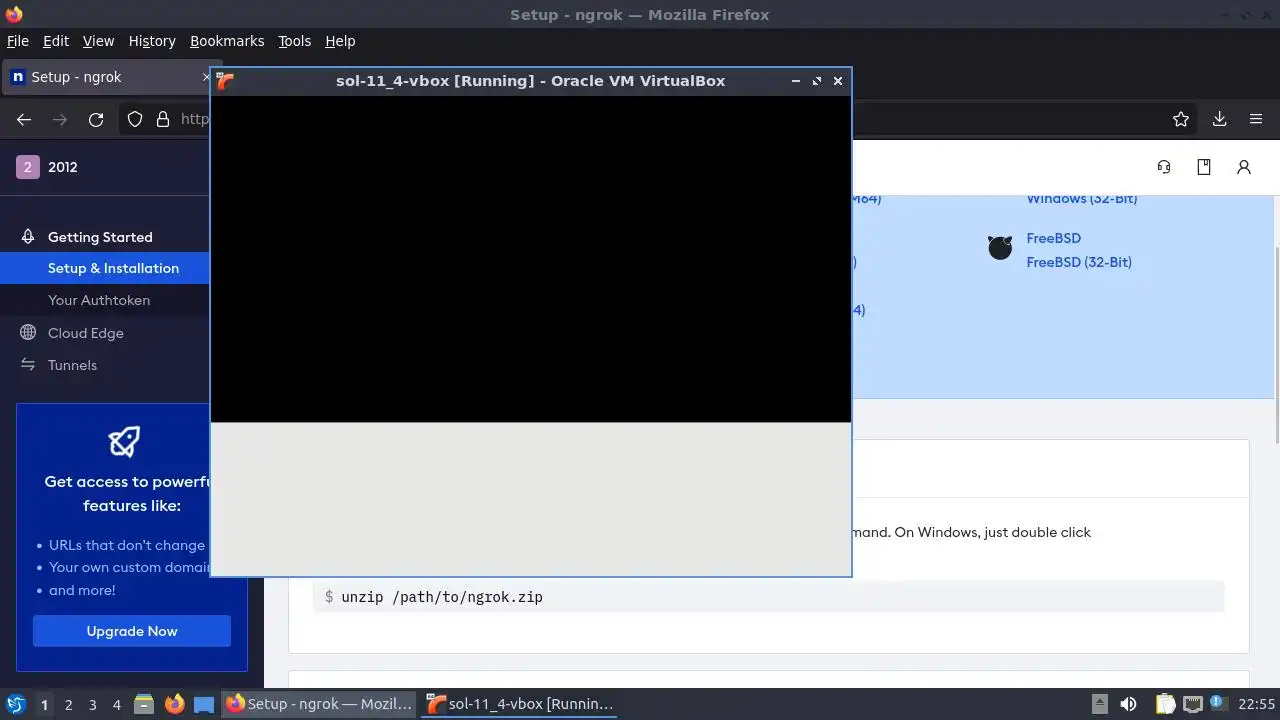This screenshot has height=720, width=1280.
Task: Select the Setup - ngrok browser tab
Action: (x=108, y=77)
